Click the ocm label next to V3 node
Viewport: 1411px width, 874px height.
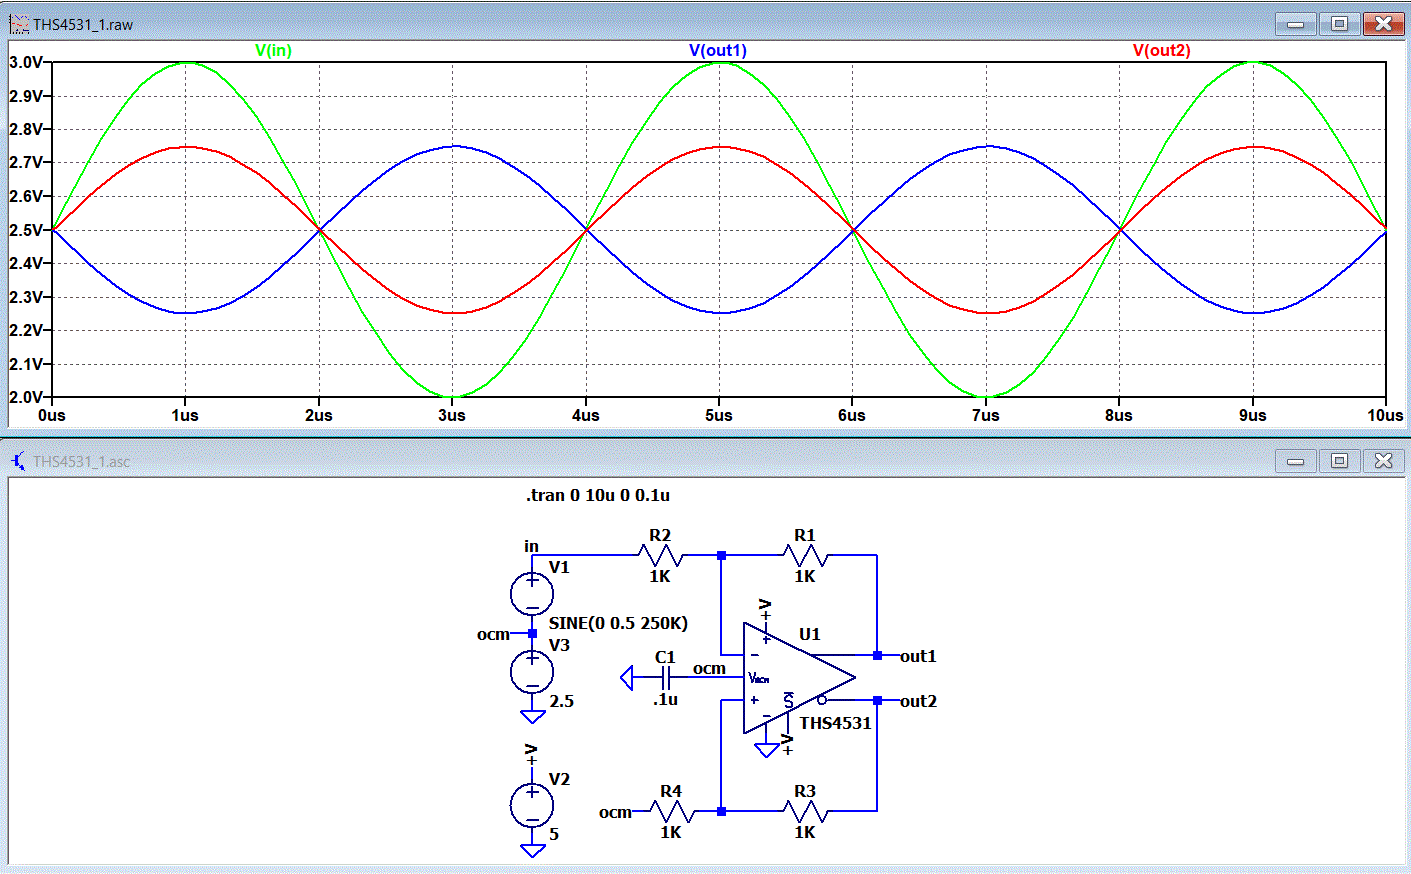click(493, 634)
